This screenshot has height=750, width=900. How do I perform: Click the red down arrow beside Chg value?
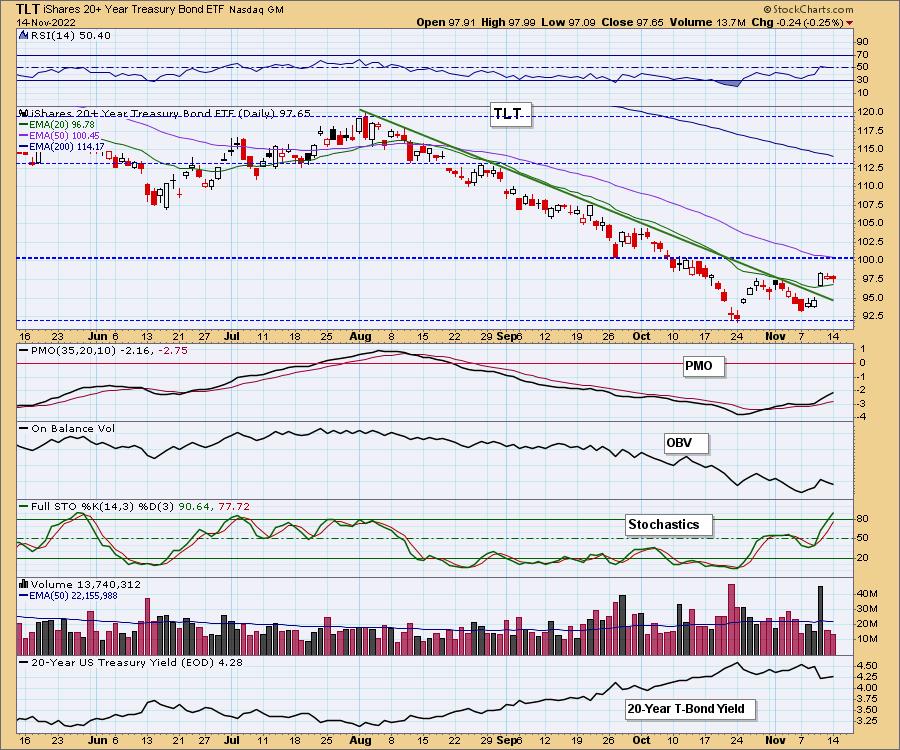pos(849,23)
